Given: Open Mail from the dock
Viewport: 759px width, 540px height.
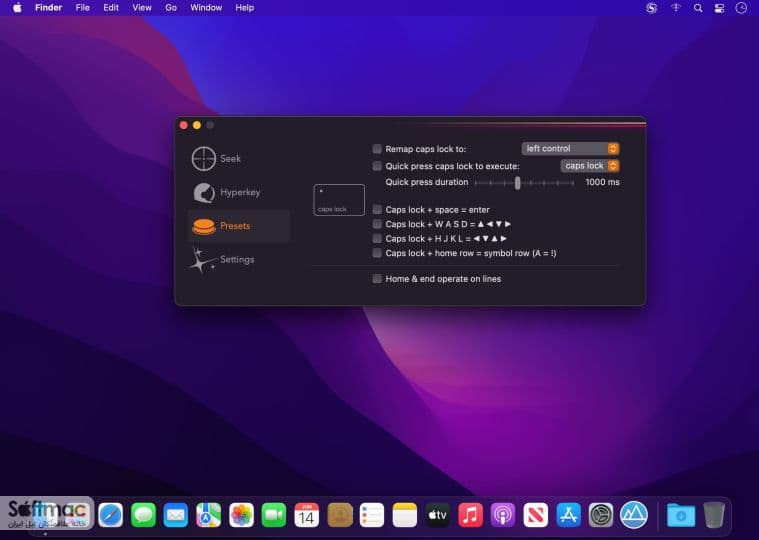Looking at the screenshot, I should pos(176,514).
